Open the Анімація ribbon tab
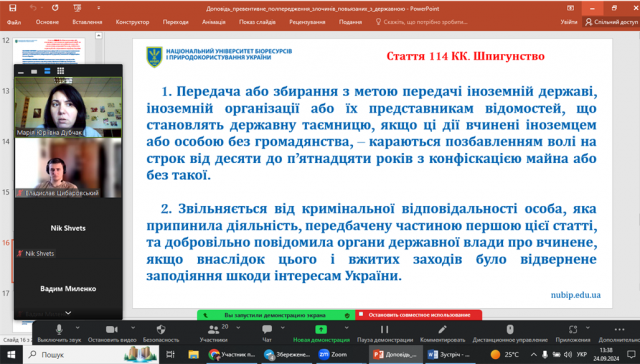The image size is (640, 364). (213, 22)
